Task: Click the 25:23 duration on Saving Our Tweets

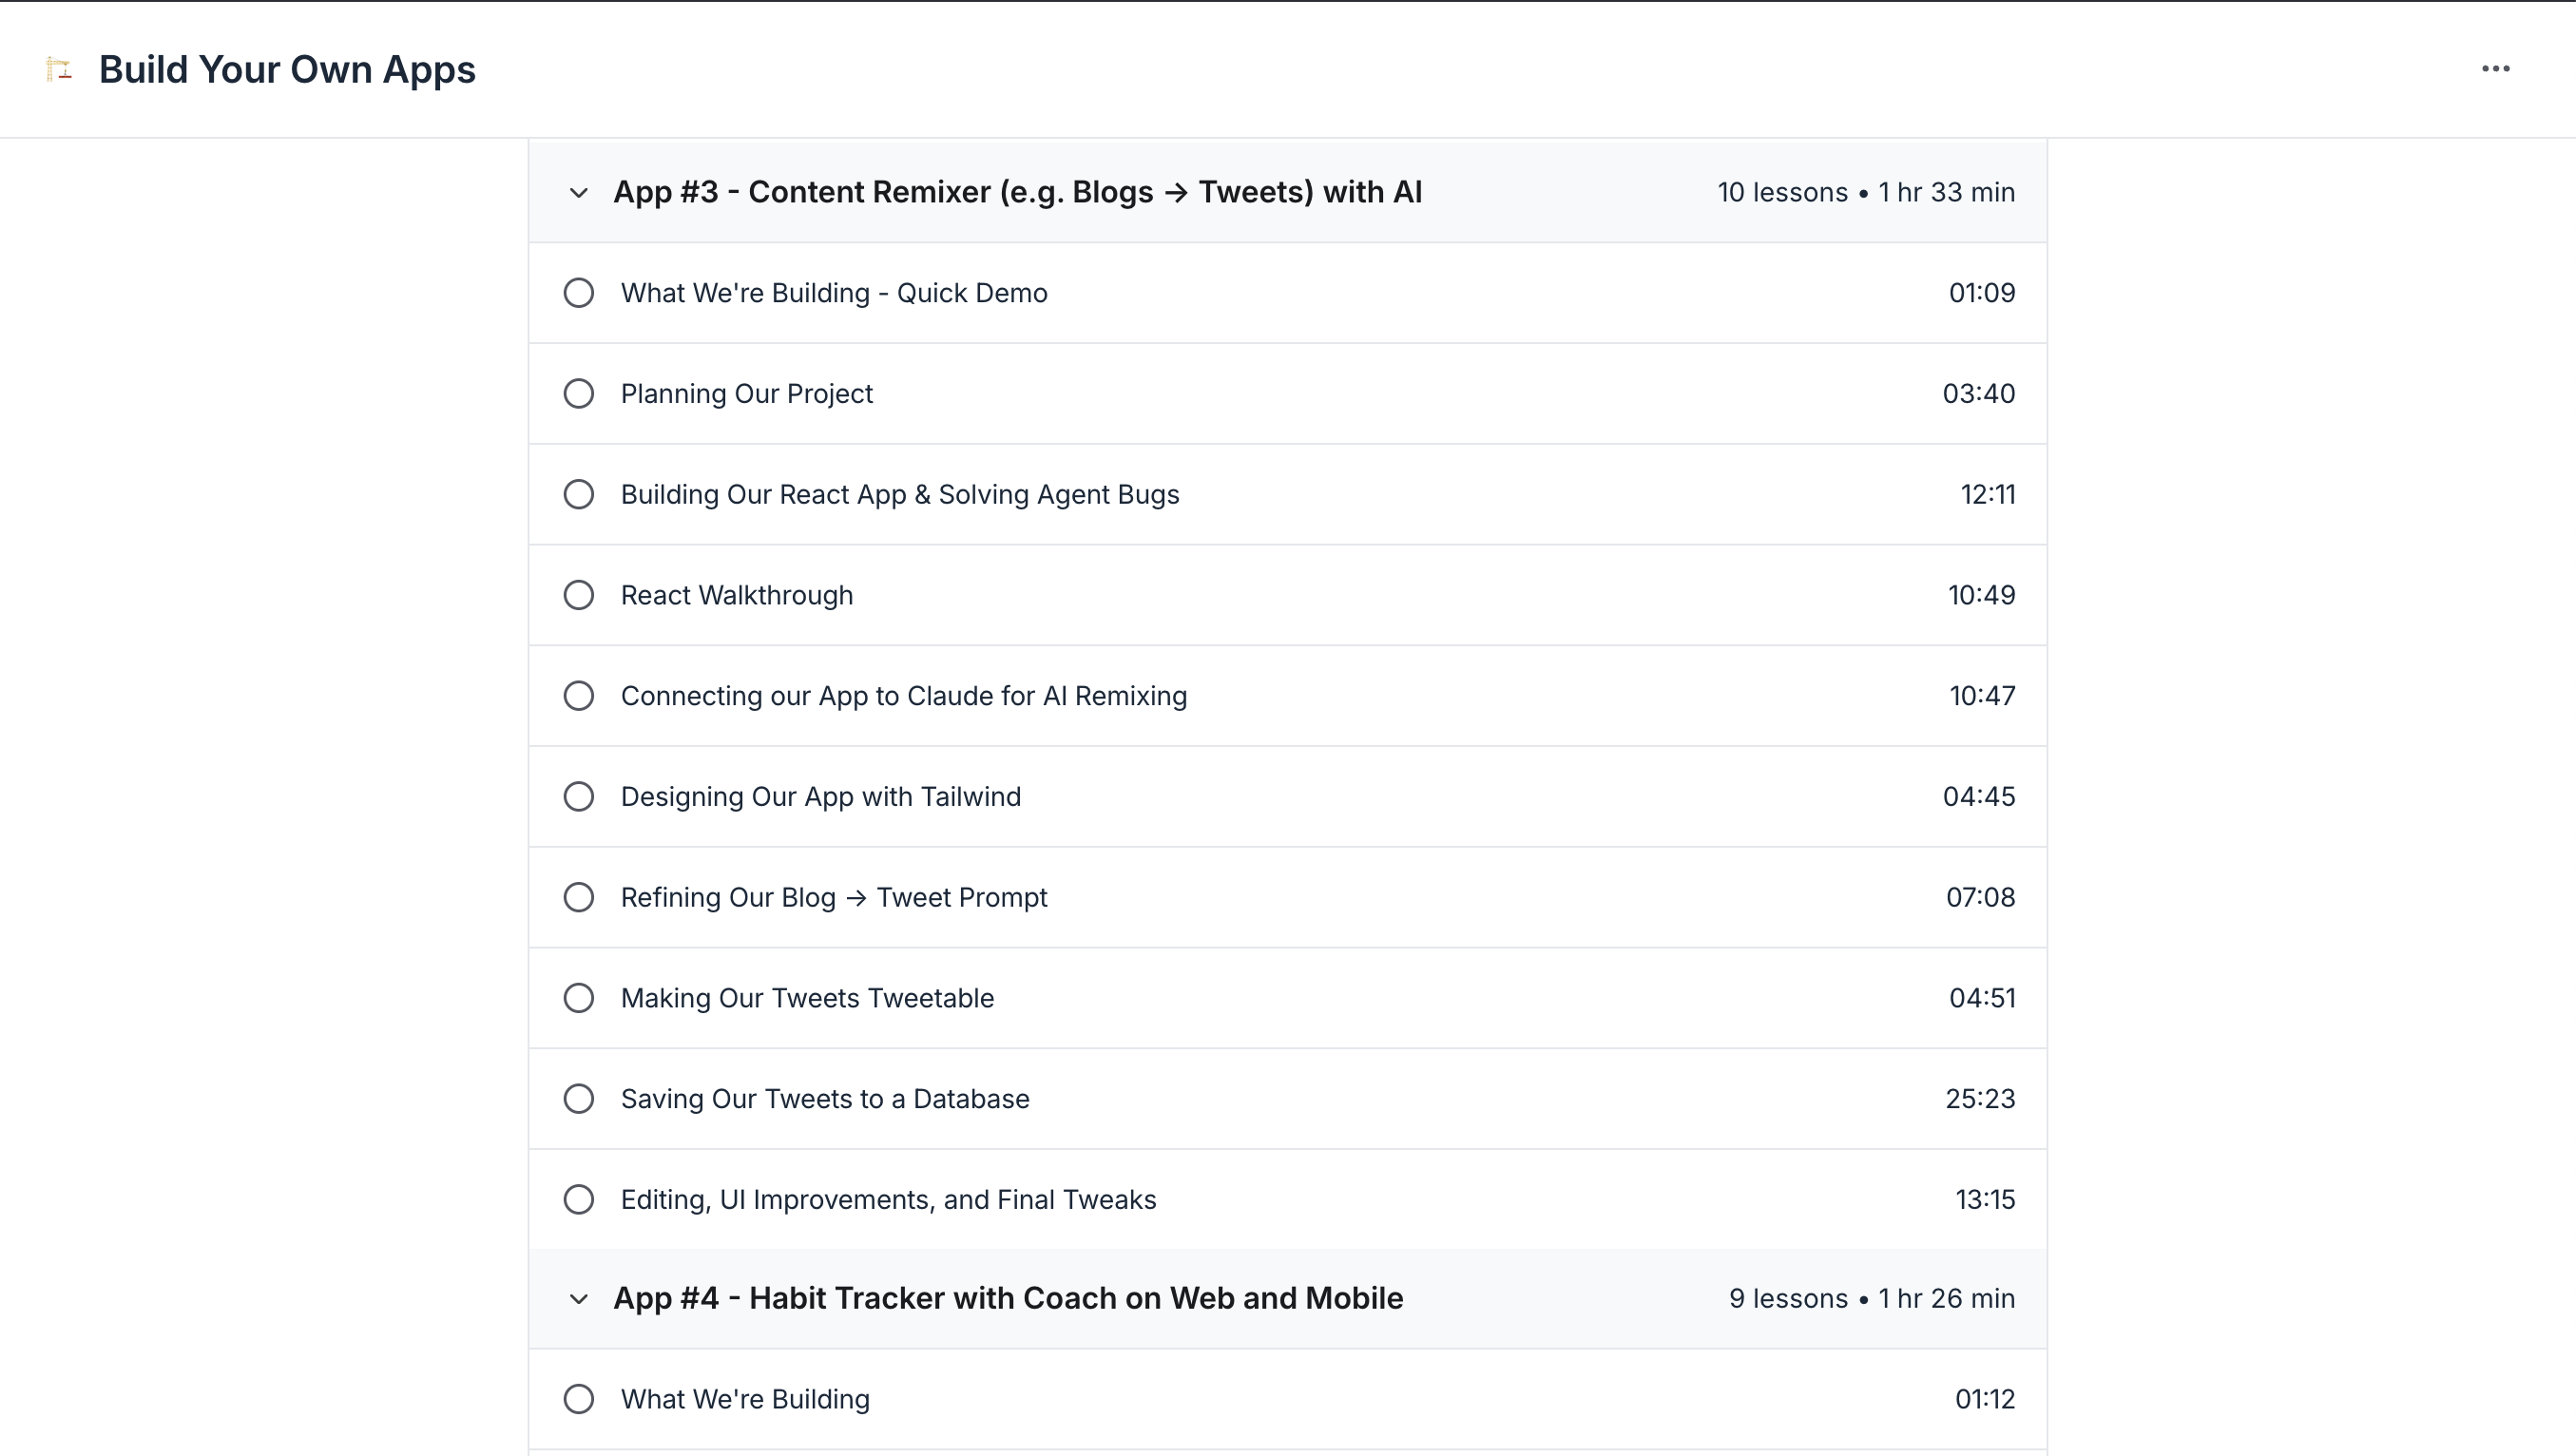Action: pos(1979,1098)
